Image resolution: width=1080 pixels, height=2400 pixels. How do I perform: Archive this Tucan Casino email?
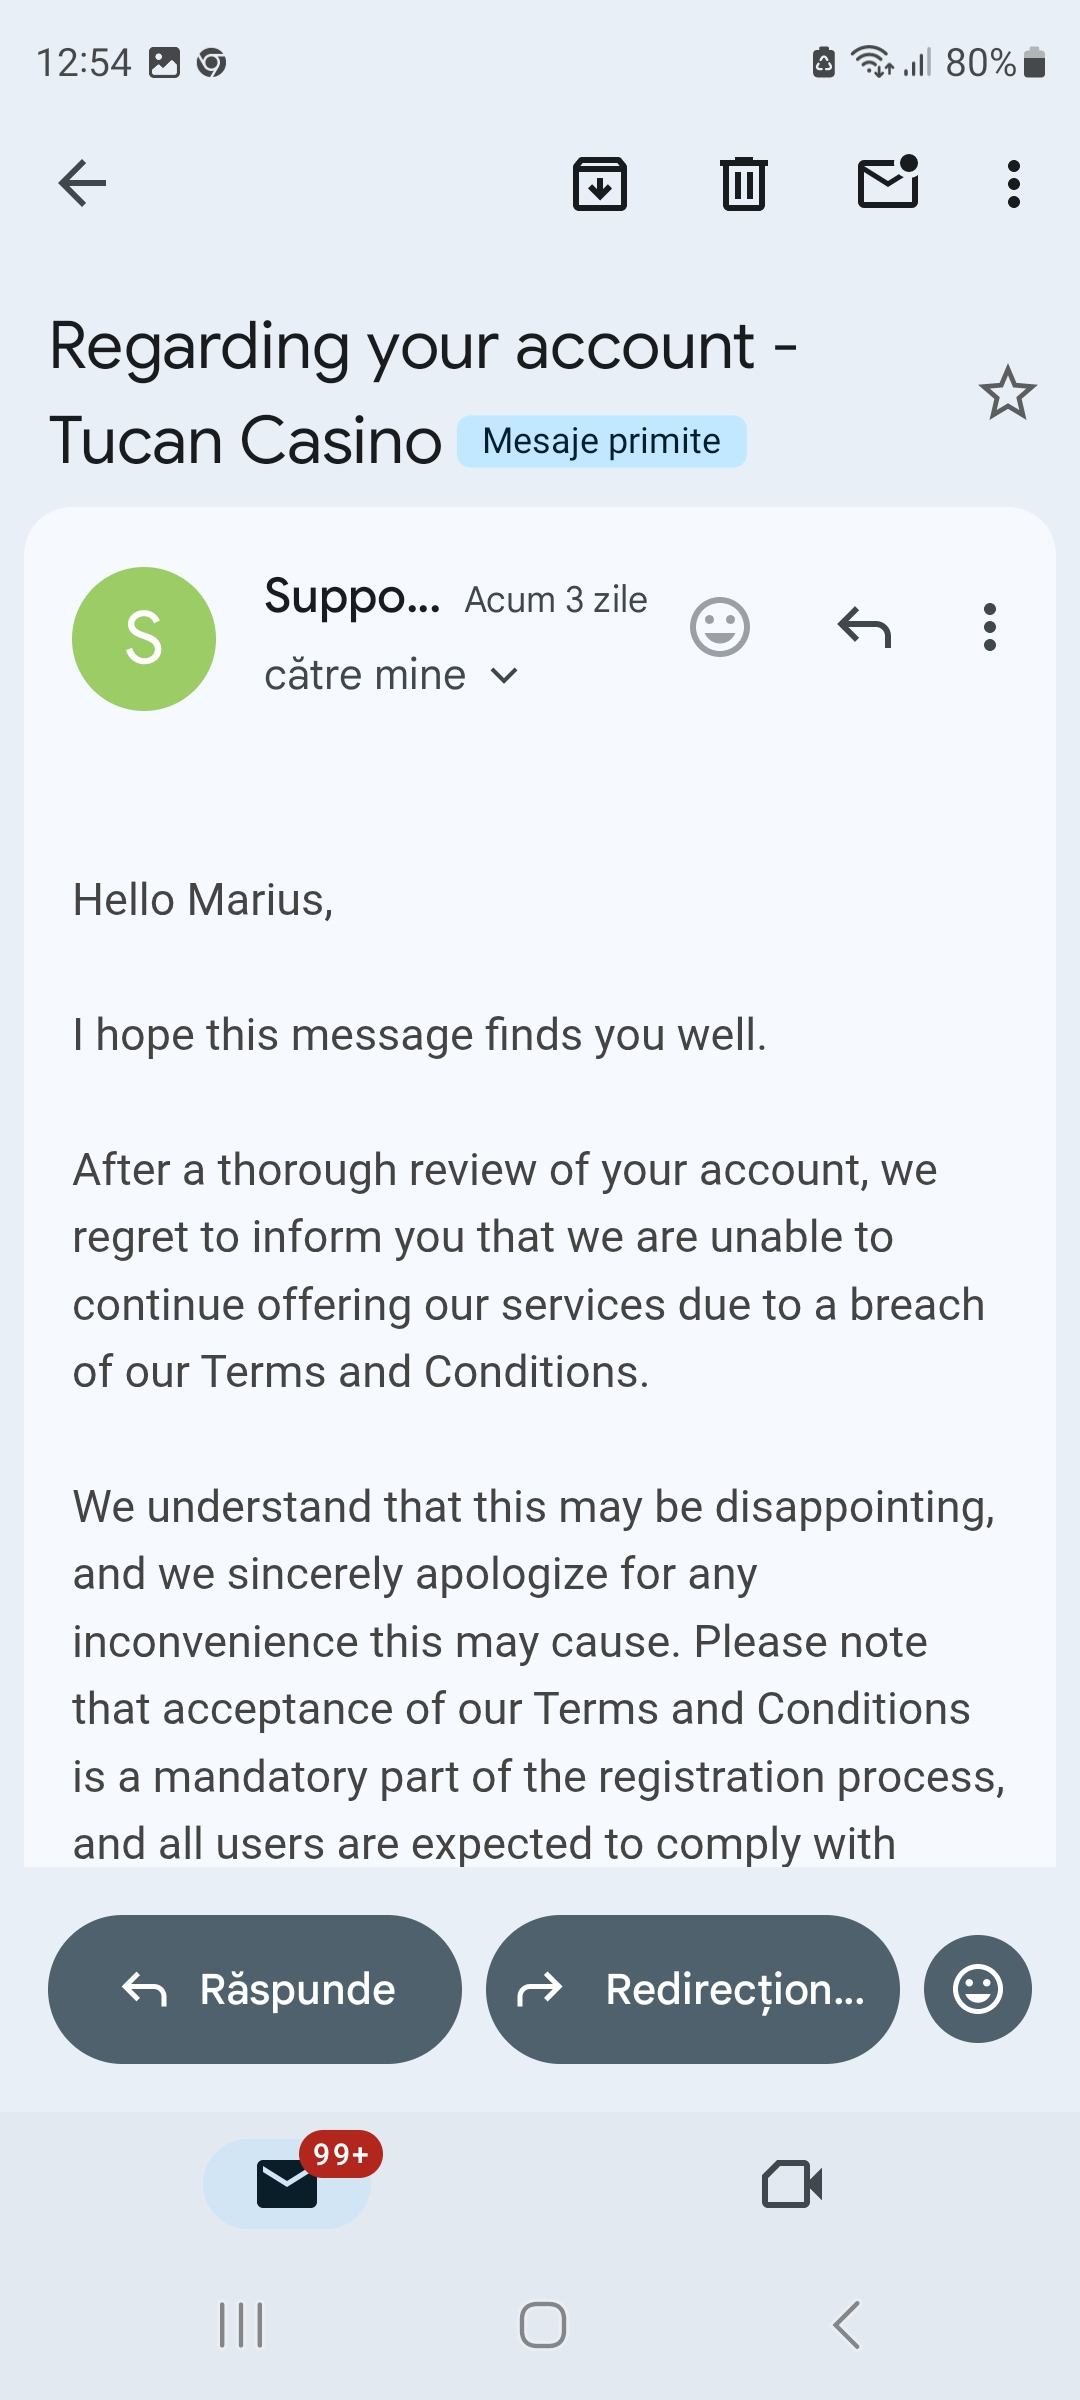pyautogui.click(x=599, y=184)
